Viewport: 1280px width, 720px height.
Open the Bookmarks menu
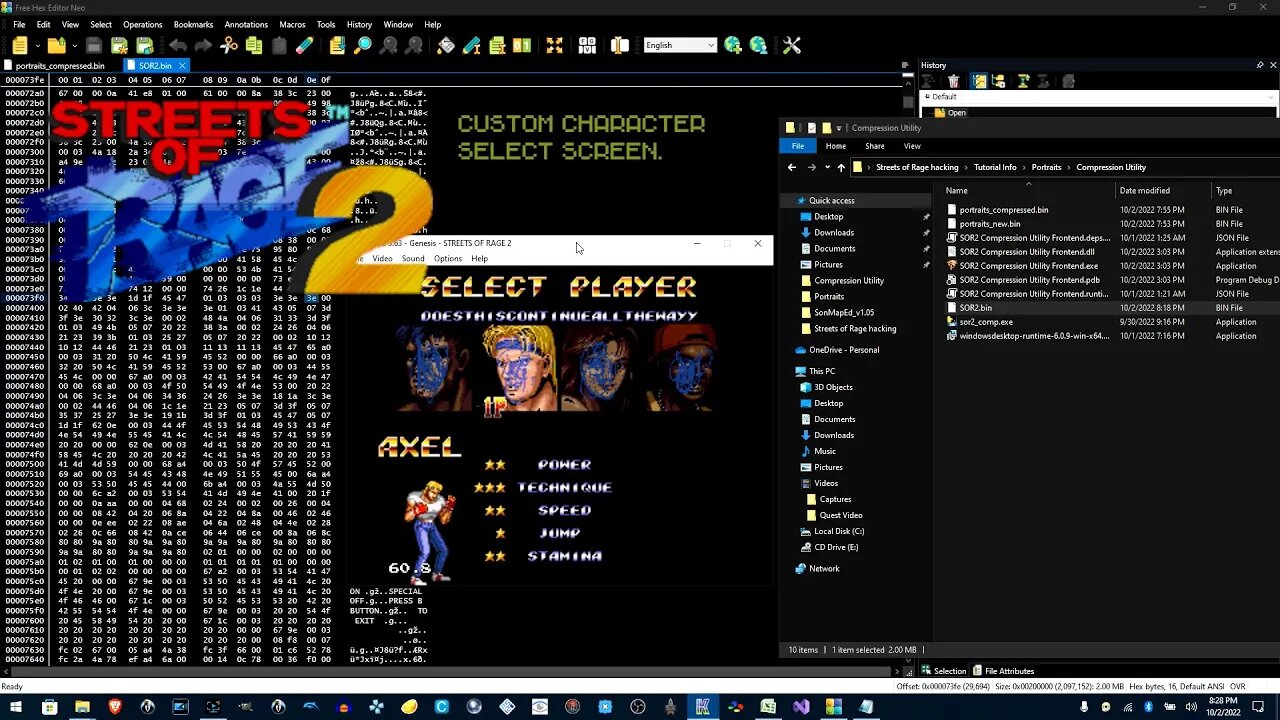click(x=193, y=24)
